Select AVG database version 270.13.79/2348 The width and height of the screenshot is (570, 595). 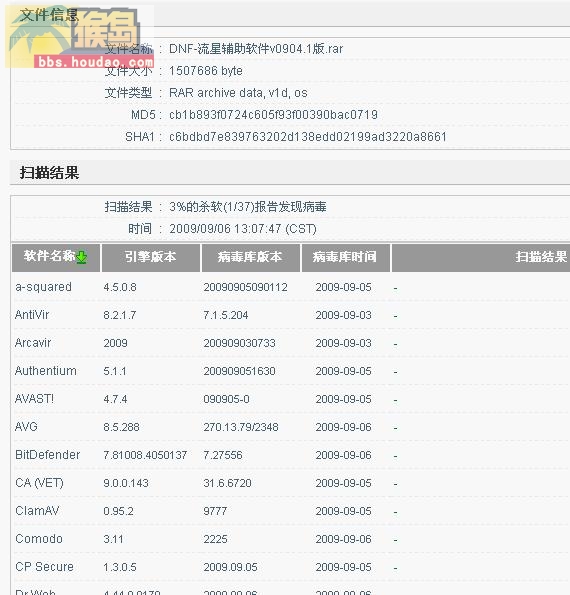[241, 427]
